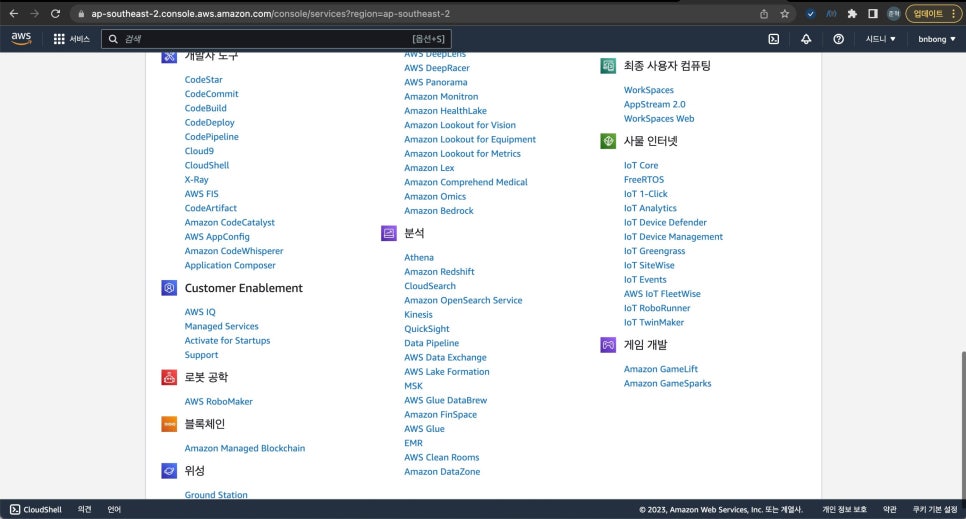This screenshot has height=519, width=966.
Task: Click the game development category icon
Action: (x=608, y=345)
